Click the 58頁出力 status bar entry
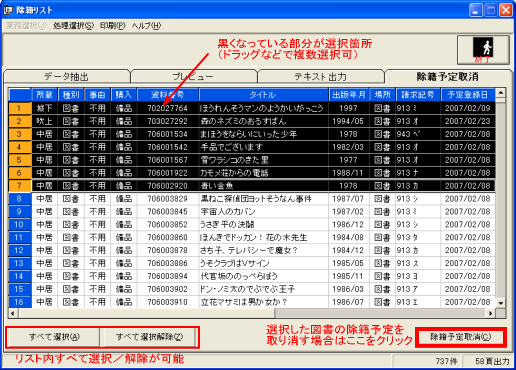Viewport: 516px width, 370px height. [492, 361]
